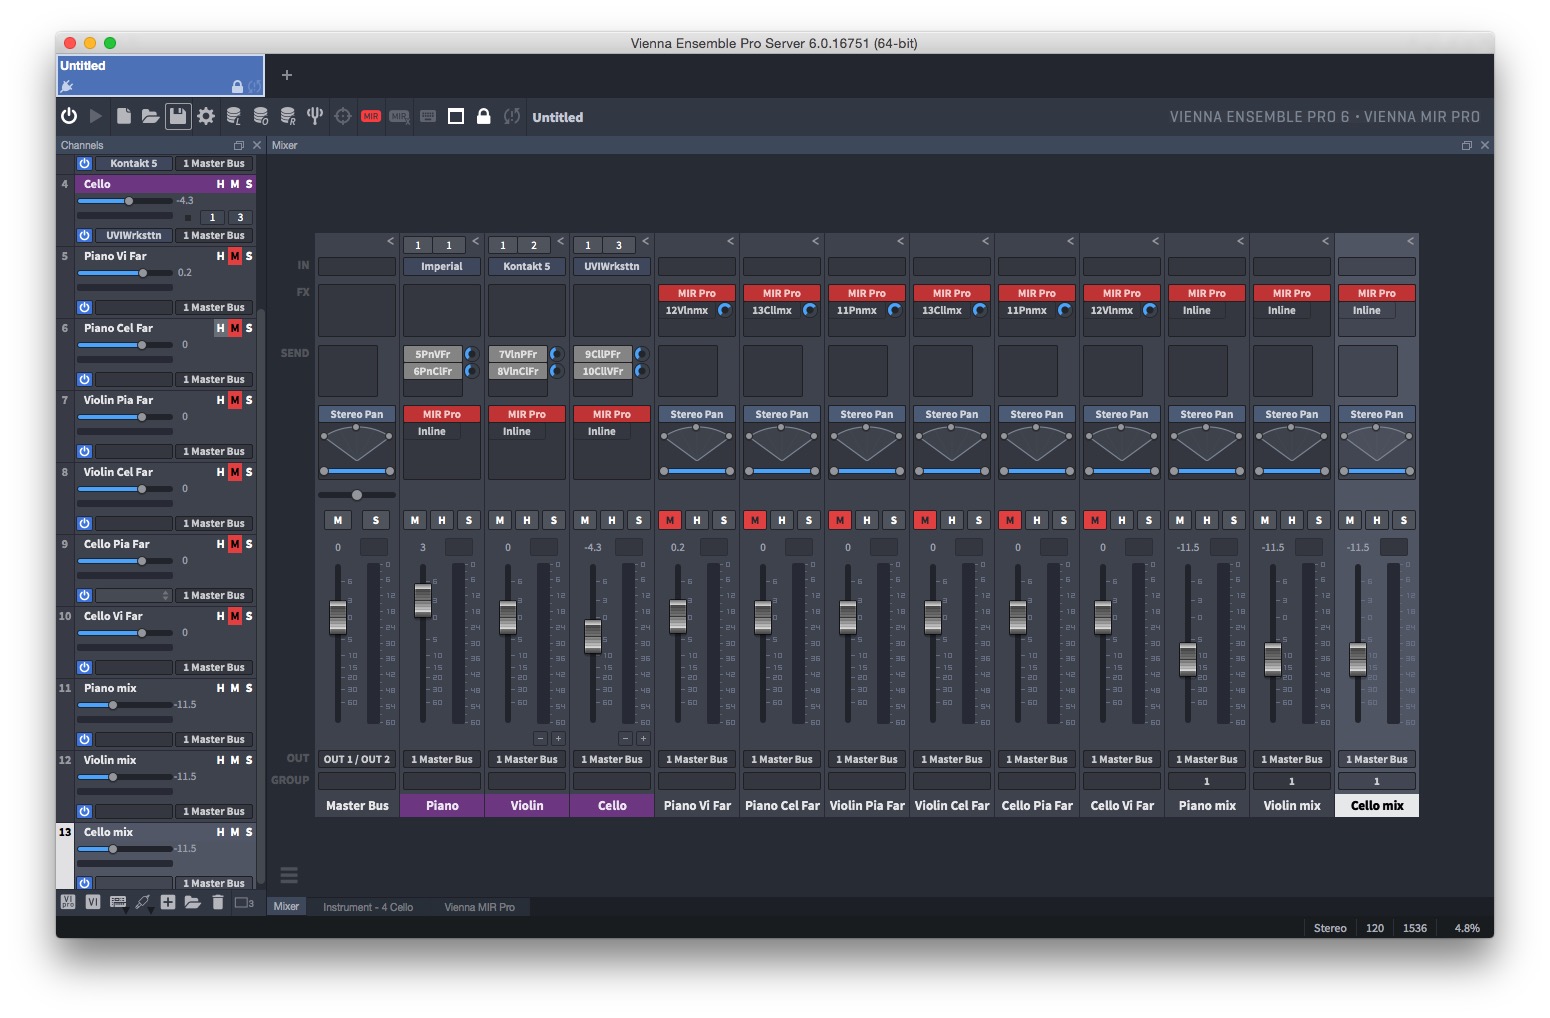This screenshot has height=1018, width=1550.
Task: Click the trash icon below channel list
Action: click(x=218, y=902)
